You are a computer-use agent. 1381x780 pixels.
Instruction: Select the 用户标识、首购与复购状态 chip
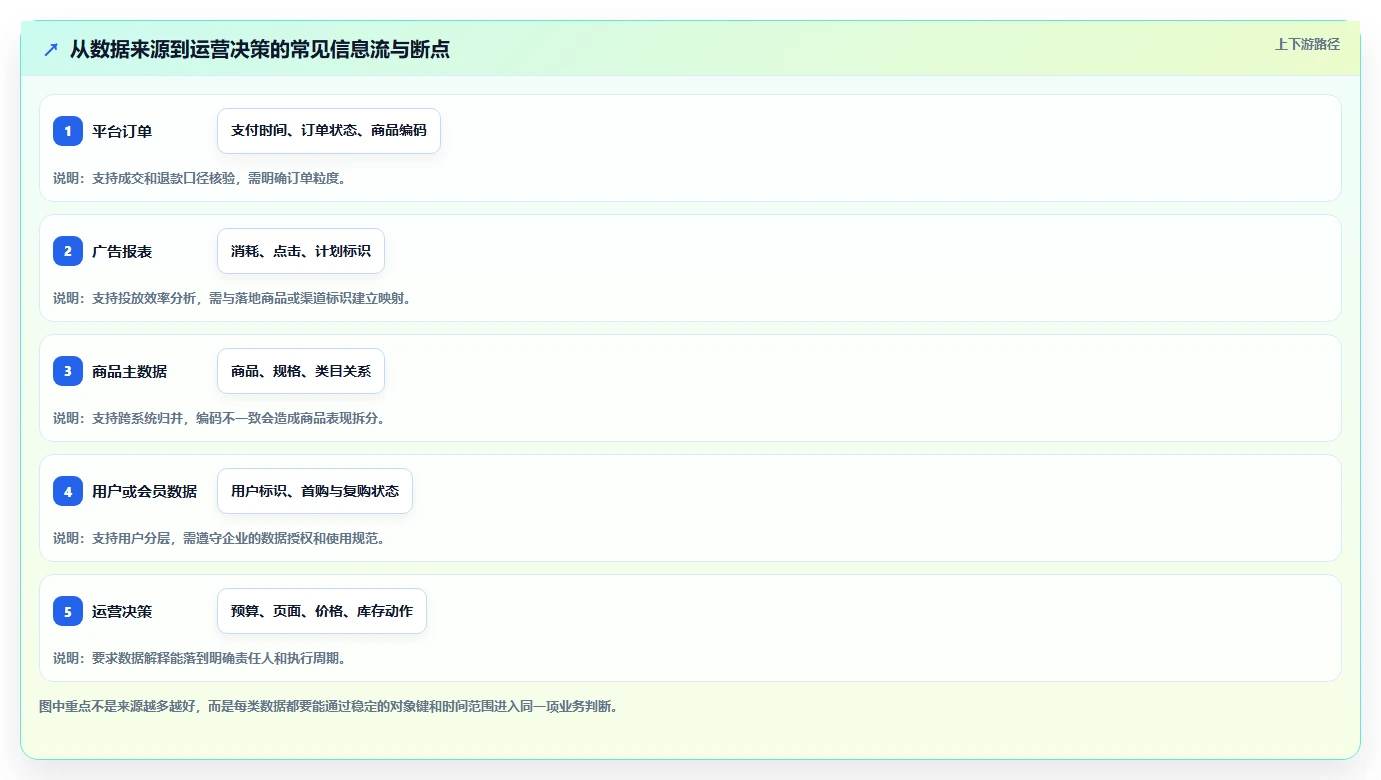315,491
